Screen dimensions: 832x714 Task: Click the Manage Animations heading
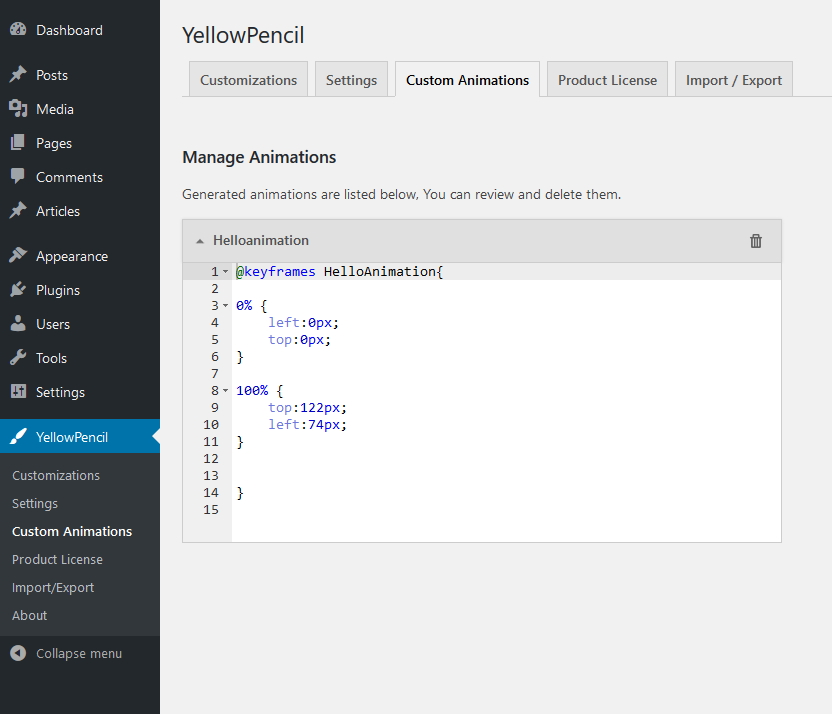[x=259, y=157]
